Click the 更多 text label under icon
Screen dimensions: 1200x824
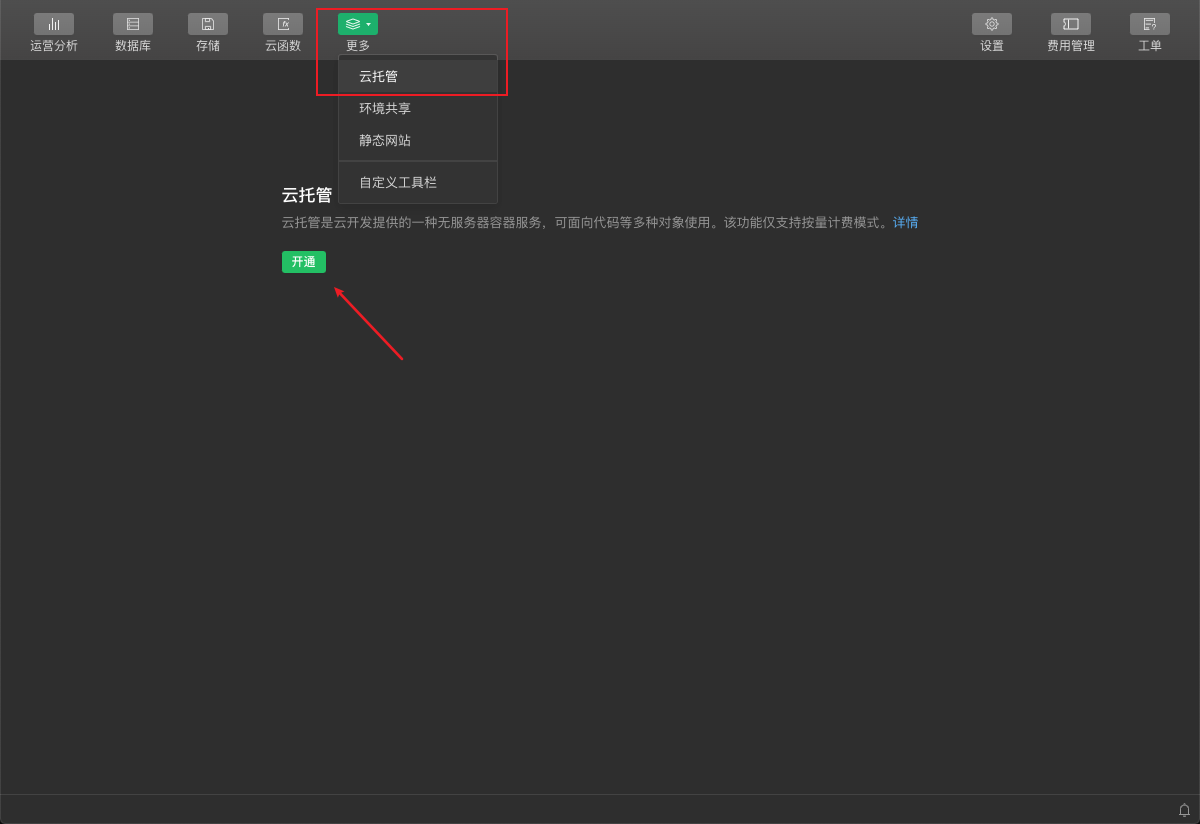(358, 46)
